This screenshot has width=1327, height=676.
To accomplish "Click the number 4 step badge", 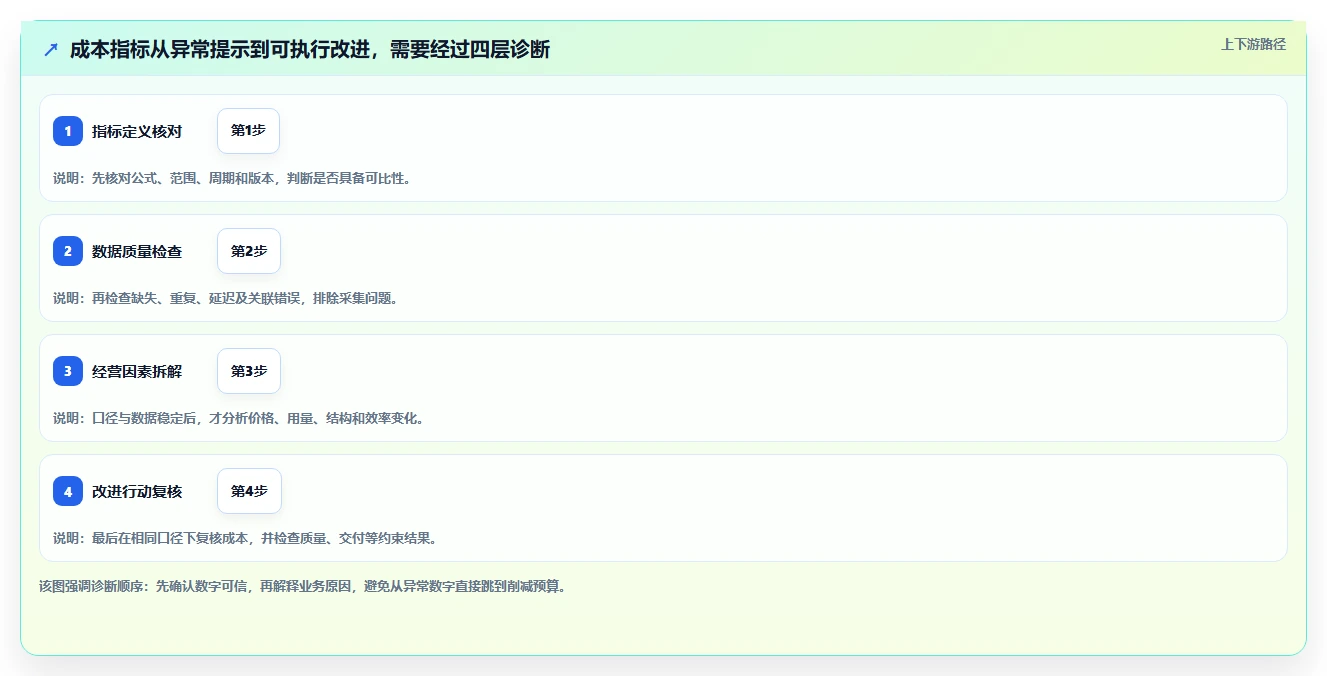I will pyautogui.click(x=68, y=491).
